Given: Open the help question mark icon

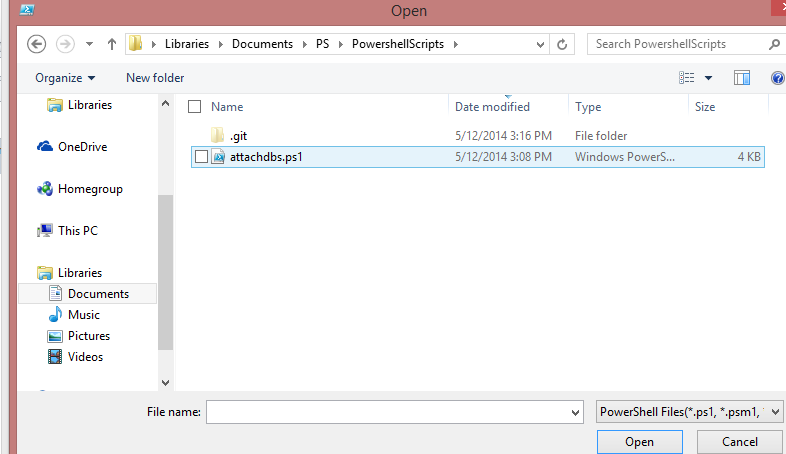Looking at the screenshot, I should pos(778,78).
